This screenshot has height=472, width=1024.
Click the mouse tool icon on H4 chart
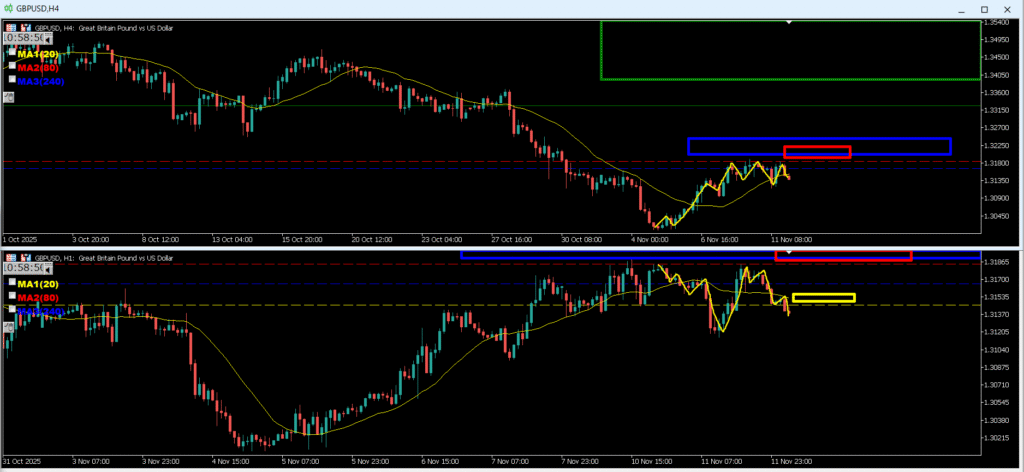[x=8, y=97]
